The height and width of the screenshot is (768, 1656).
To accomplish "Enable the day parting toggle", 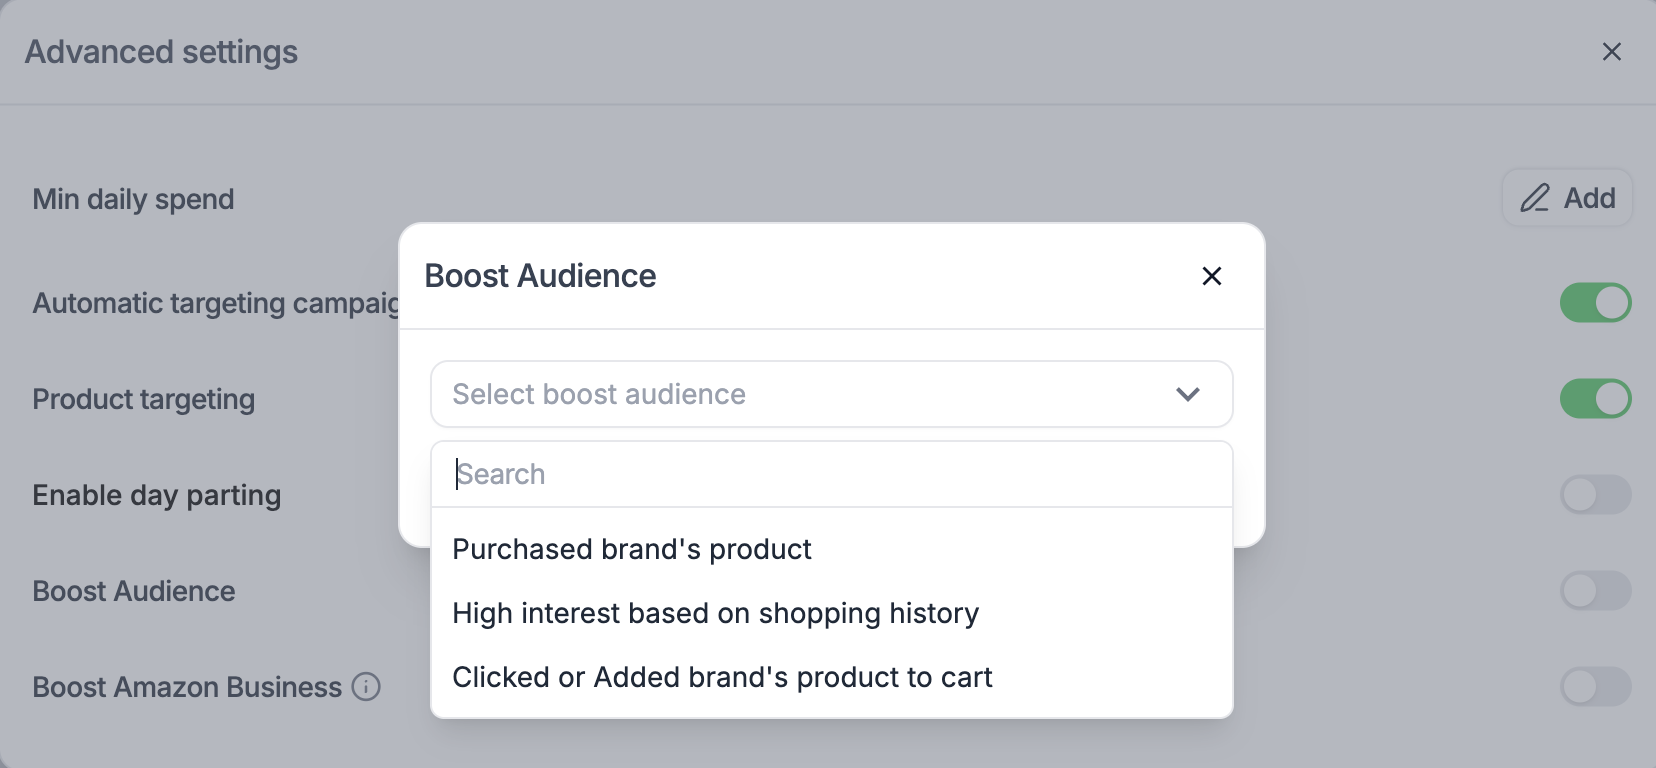I will [x=1595, y=495].
